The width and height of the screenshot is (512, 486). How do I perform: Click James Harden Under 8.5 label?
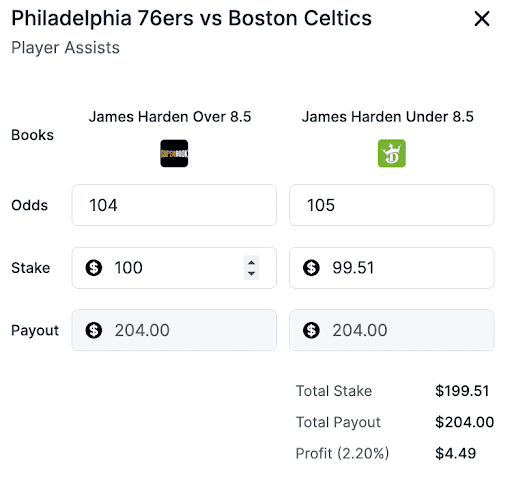(x=388, y=117)
